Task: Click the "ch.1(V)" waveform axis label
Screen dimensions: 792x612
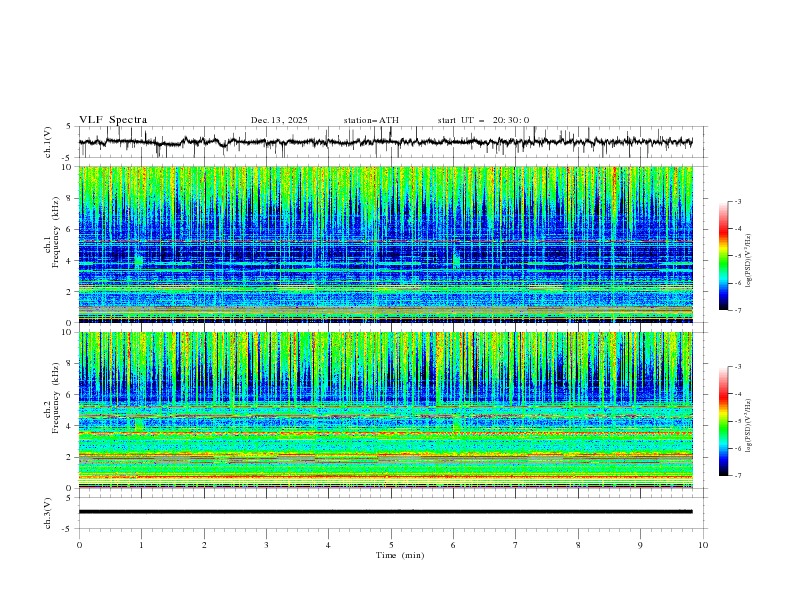Action: (48, 142)
